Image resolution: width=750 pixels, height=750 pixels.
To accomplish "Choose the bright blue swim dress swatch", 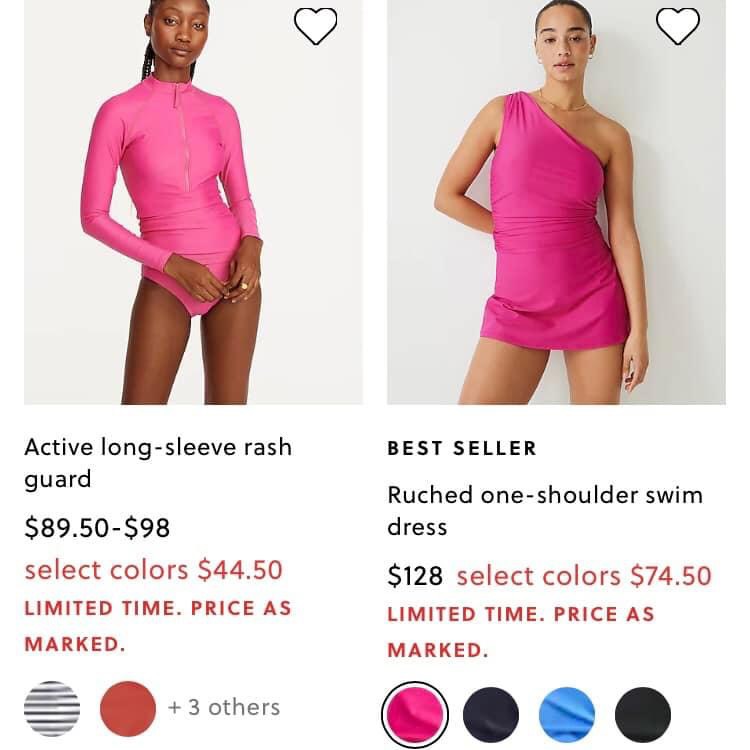I will (567, 715).
